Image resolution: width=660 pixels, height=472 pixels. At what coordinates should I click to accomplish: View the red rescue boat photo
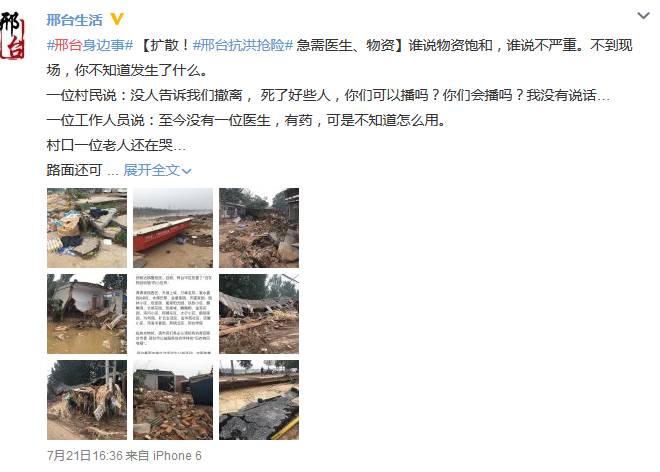[173, 228]
